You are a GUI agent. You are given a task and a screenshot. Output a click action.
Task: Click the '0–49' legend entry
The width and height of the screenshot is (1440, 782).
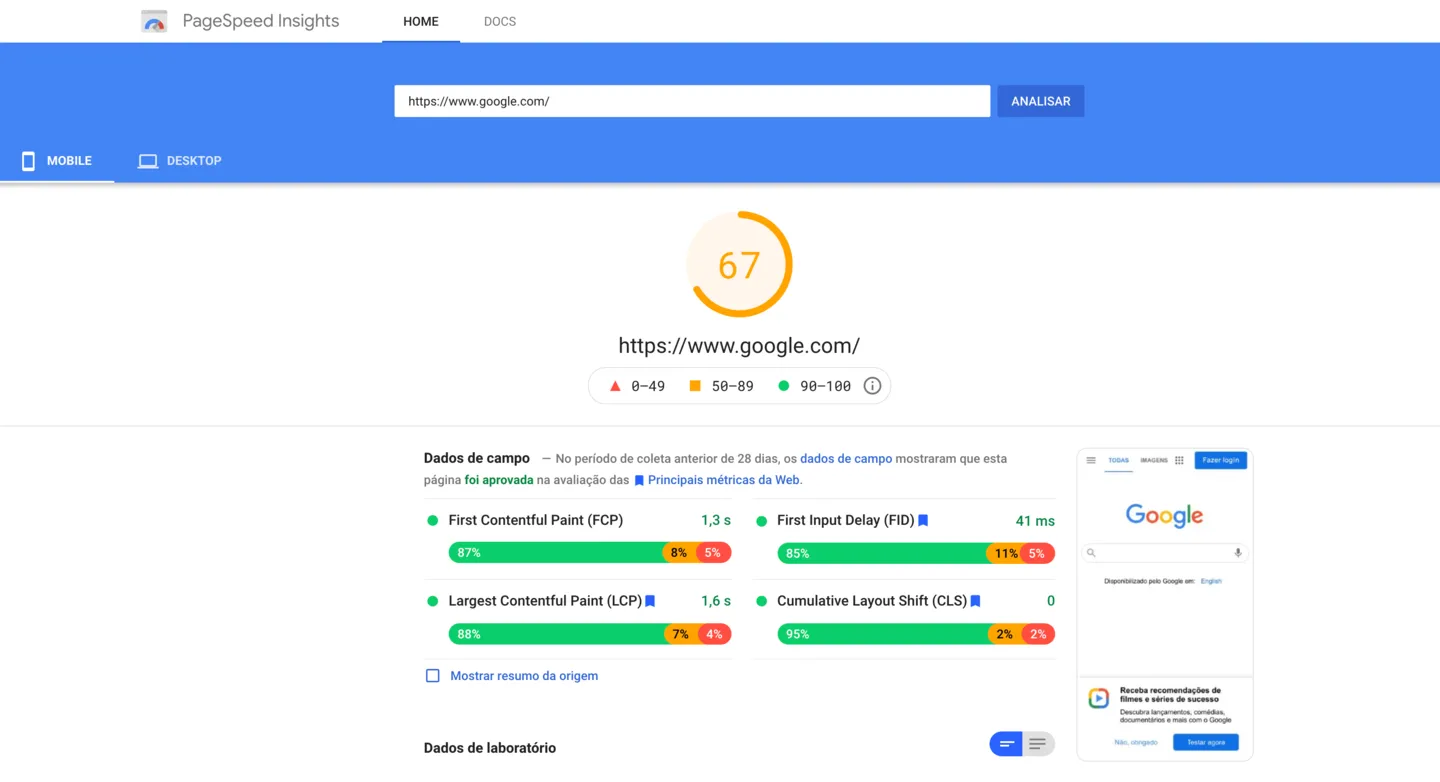click(x=637, y=386)
